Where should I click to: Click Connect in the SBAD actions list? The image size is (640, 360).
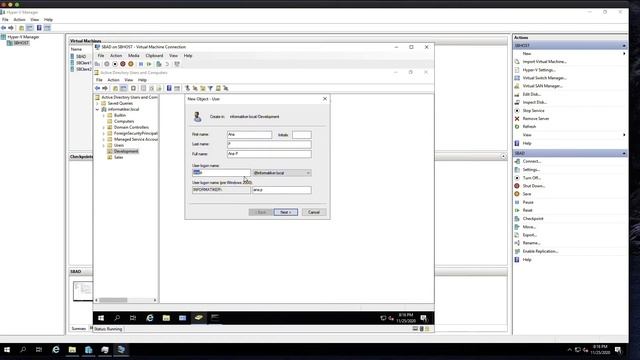(x=532, y=162)
